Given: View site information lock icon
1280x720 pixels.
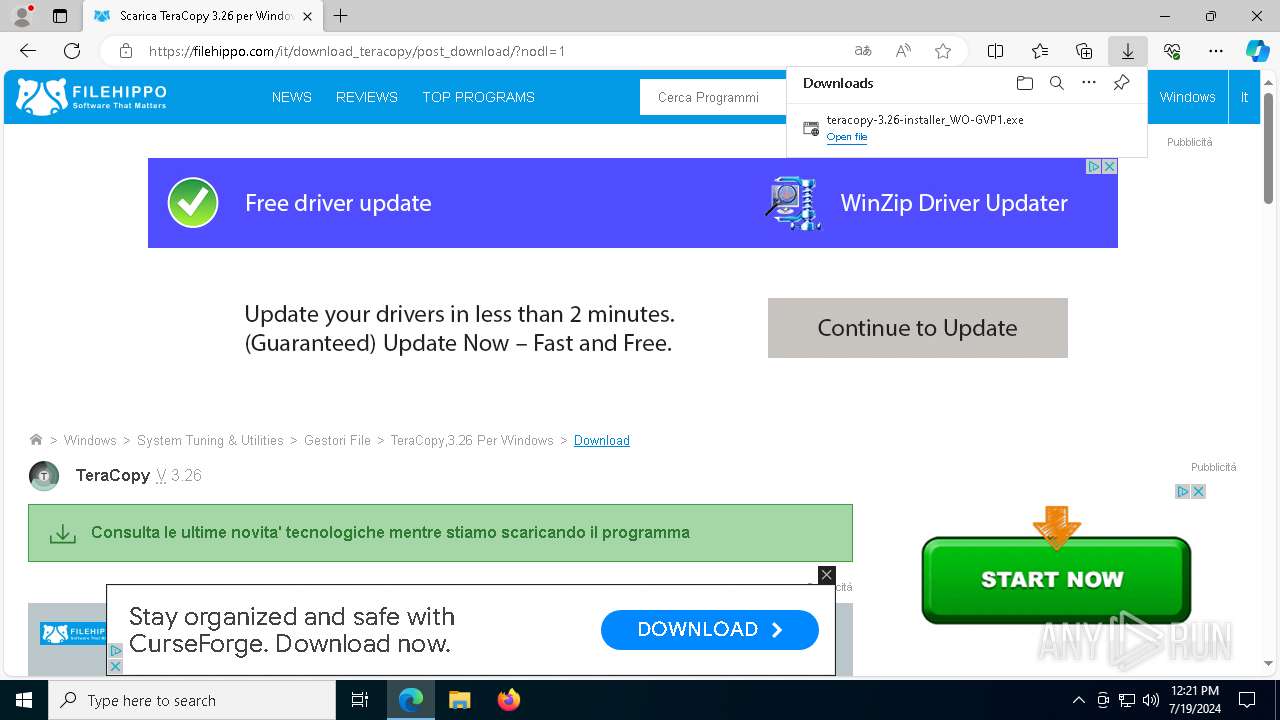Looking at the screenshot, I should click(x=125, y=51).
